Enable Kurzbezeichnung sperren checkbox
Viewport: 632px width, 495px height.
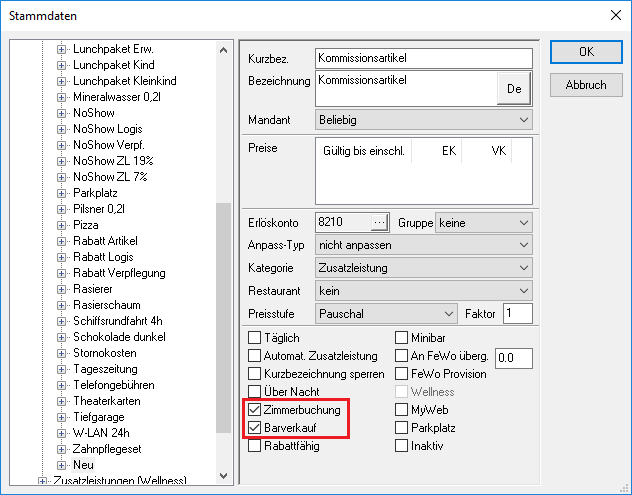click(254, 374)
